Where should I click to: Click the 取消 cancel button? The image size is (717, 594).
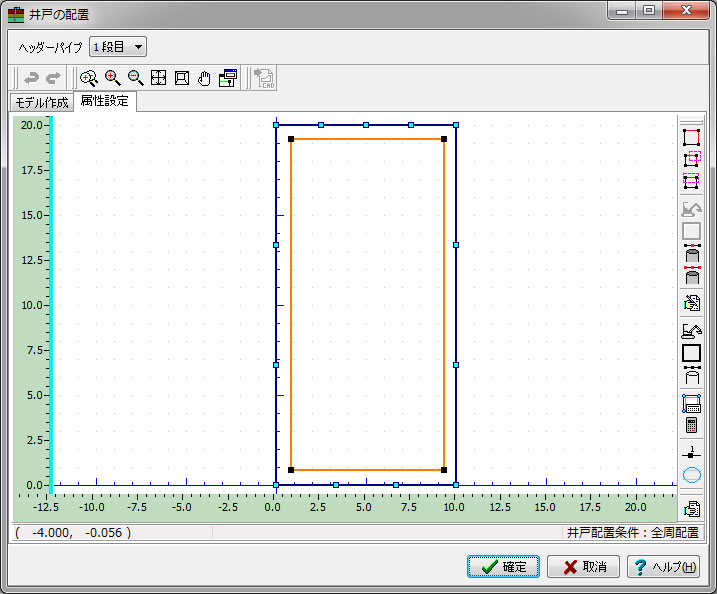tap(583, 567)
